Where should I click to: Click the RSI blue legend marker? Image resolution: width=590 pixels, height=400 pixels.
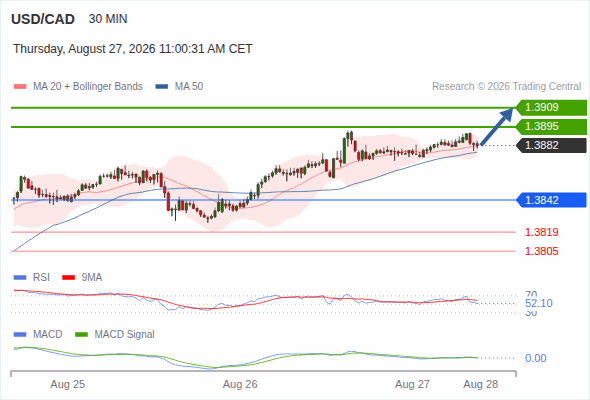(20, 278)
